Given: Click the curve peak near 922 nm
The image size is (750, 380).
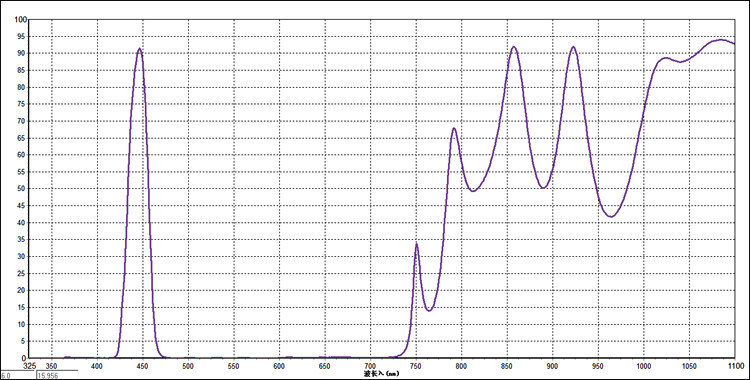Looking at the screenshot, I should (x=573, y=47).
